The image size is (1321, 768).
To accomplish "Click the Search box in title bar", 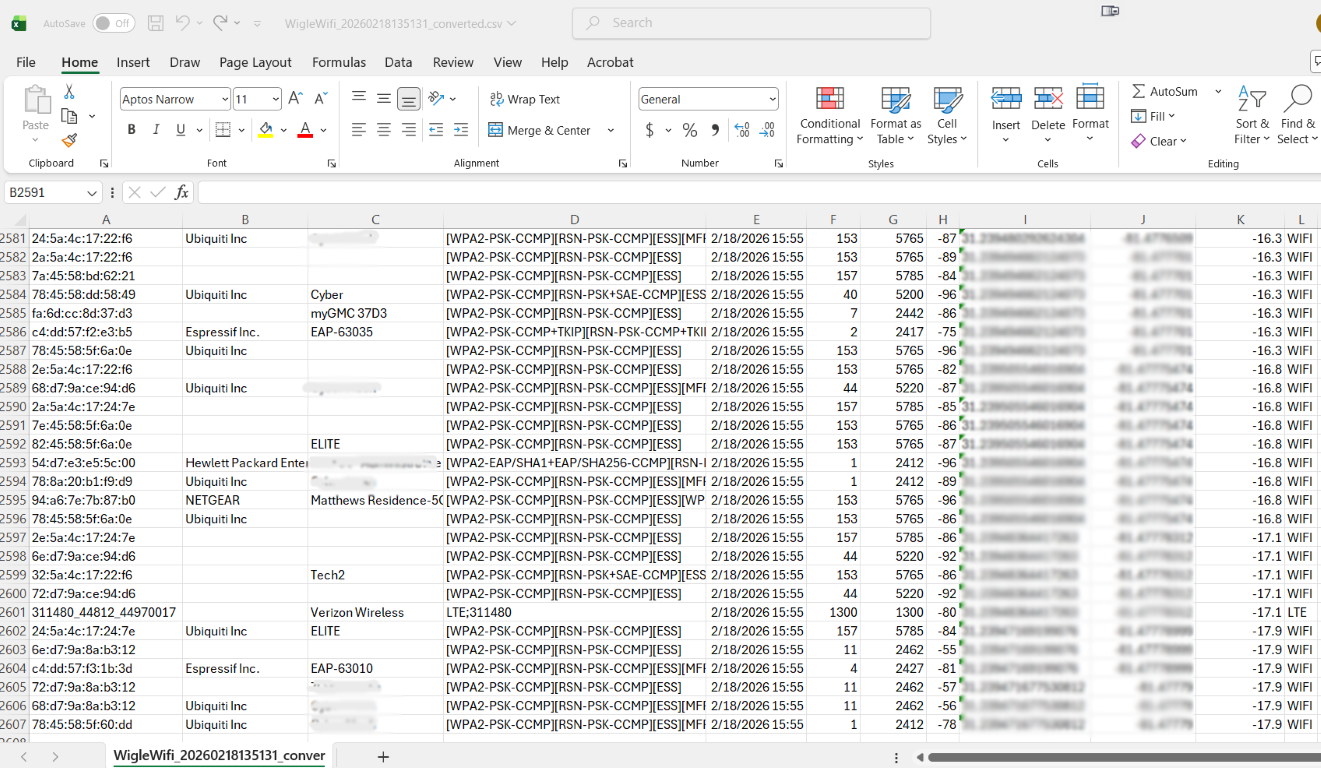I will pos(751,23).
